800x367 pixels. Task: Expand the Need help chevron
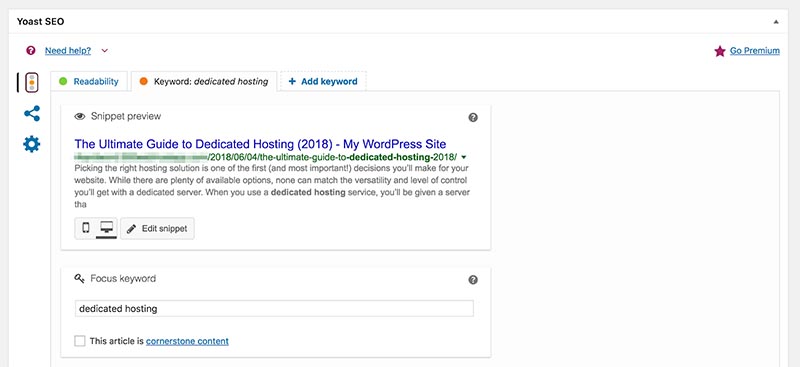coord(105,51)
